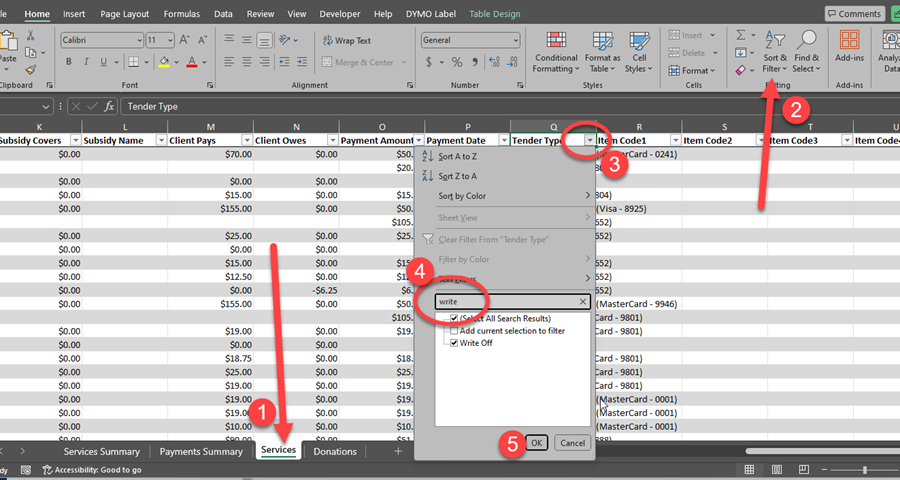Open the Format as Table gallery

pyautogui.click(x=603, y=50)
